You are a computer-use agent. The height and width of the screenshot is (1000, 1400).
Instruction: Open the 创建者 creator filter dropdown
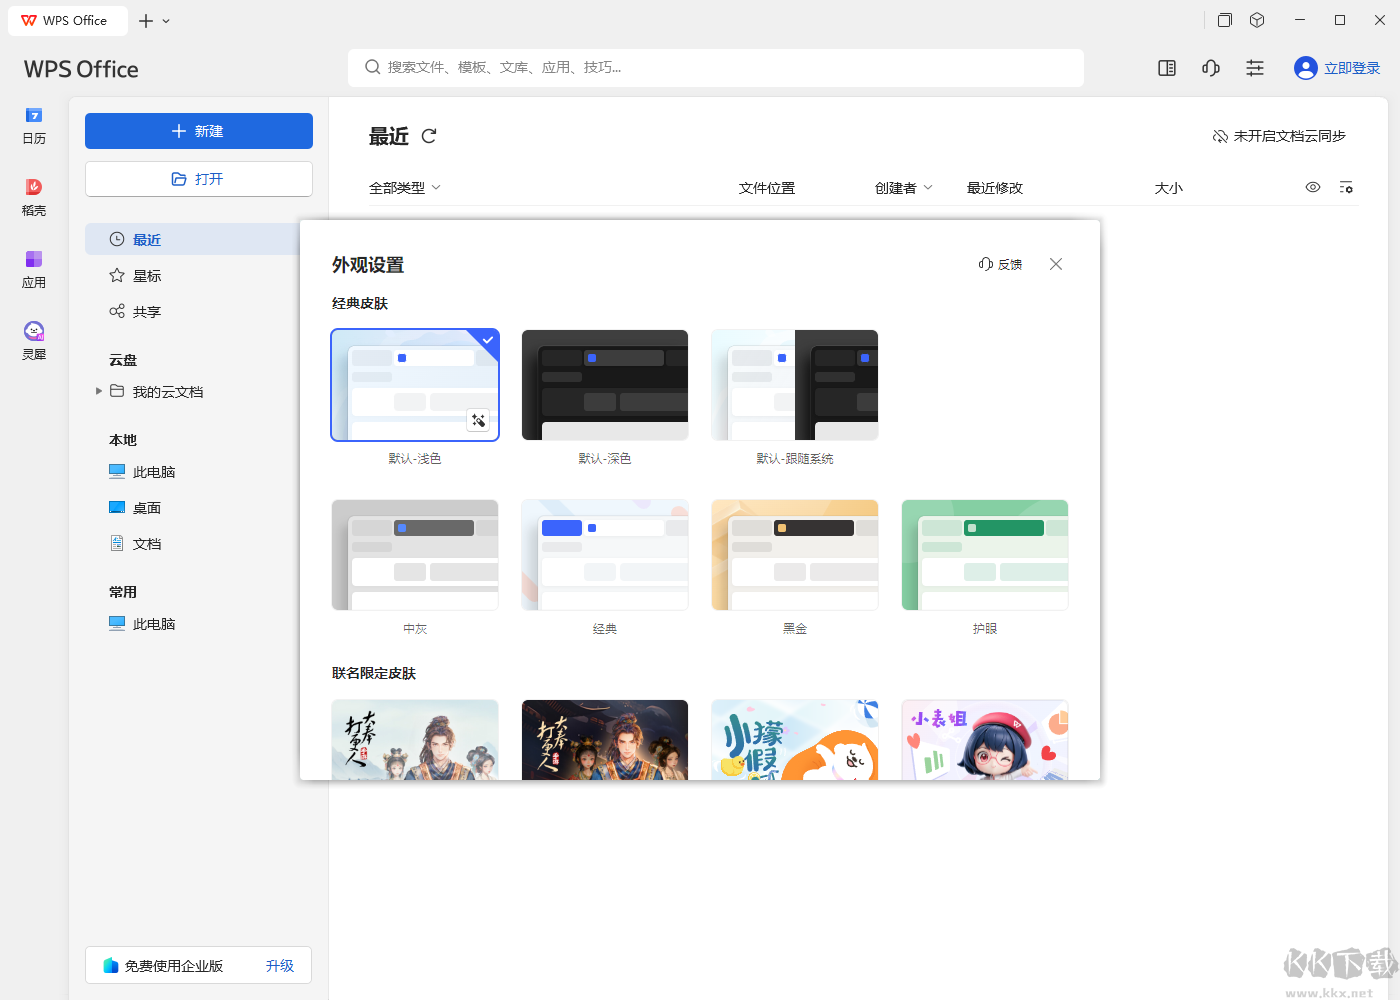[x=903, y=188]
